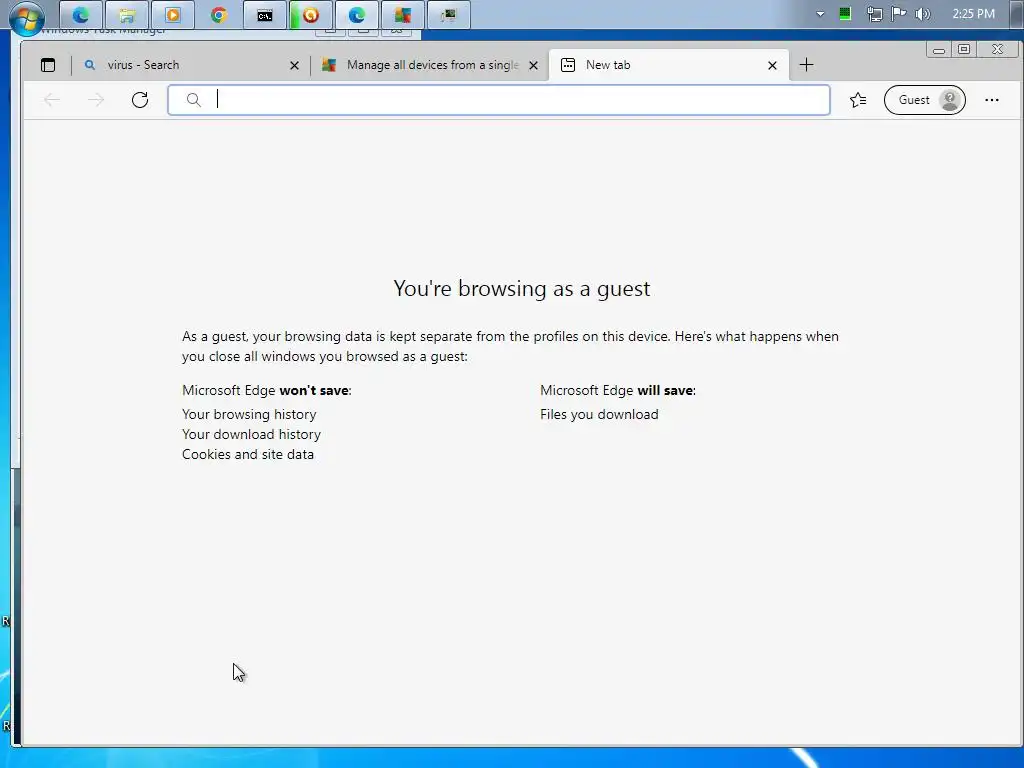Go back with the back arrow
Image resolution: width=1024 pixels, height=768 pixels.
click(x=52, y=100)
